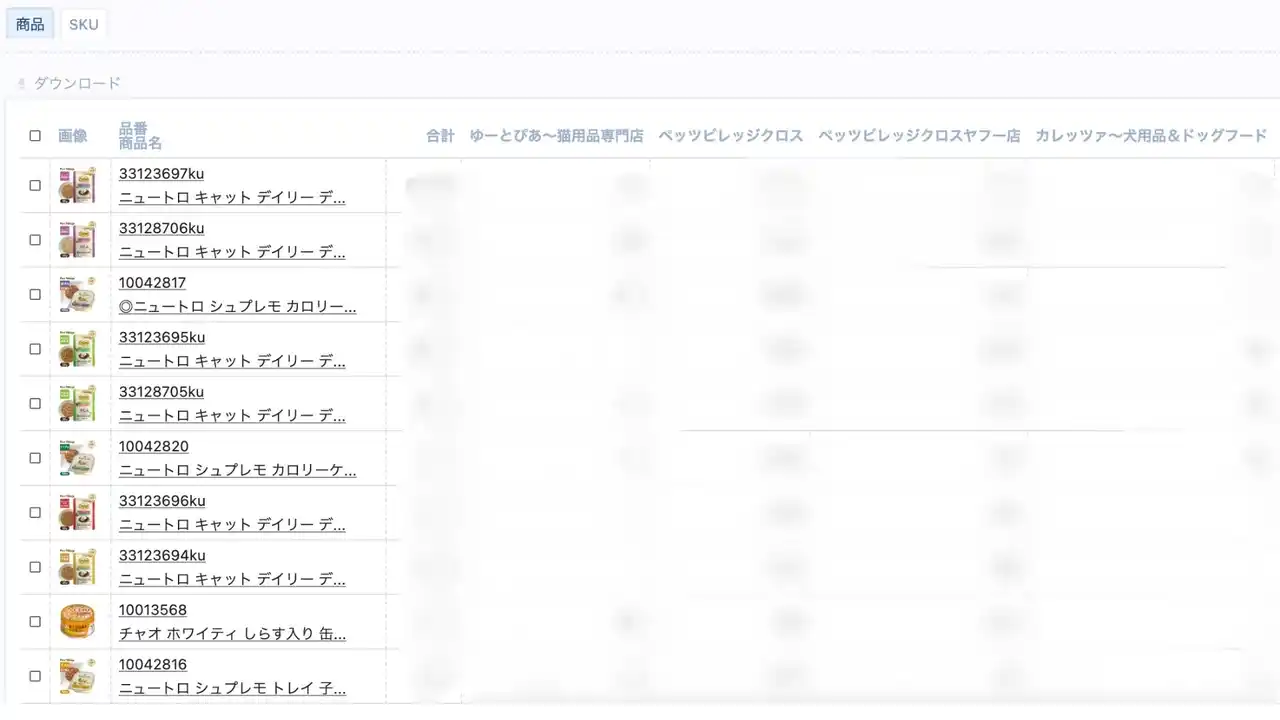The image size is (1280, 720).
Task: Click the ダウンロード download button
Action: pyautogui.click(x=76, y=83)
